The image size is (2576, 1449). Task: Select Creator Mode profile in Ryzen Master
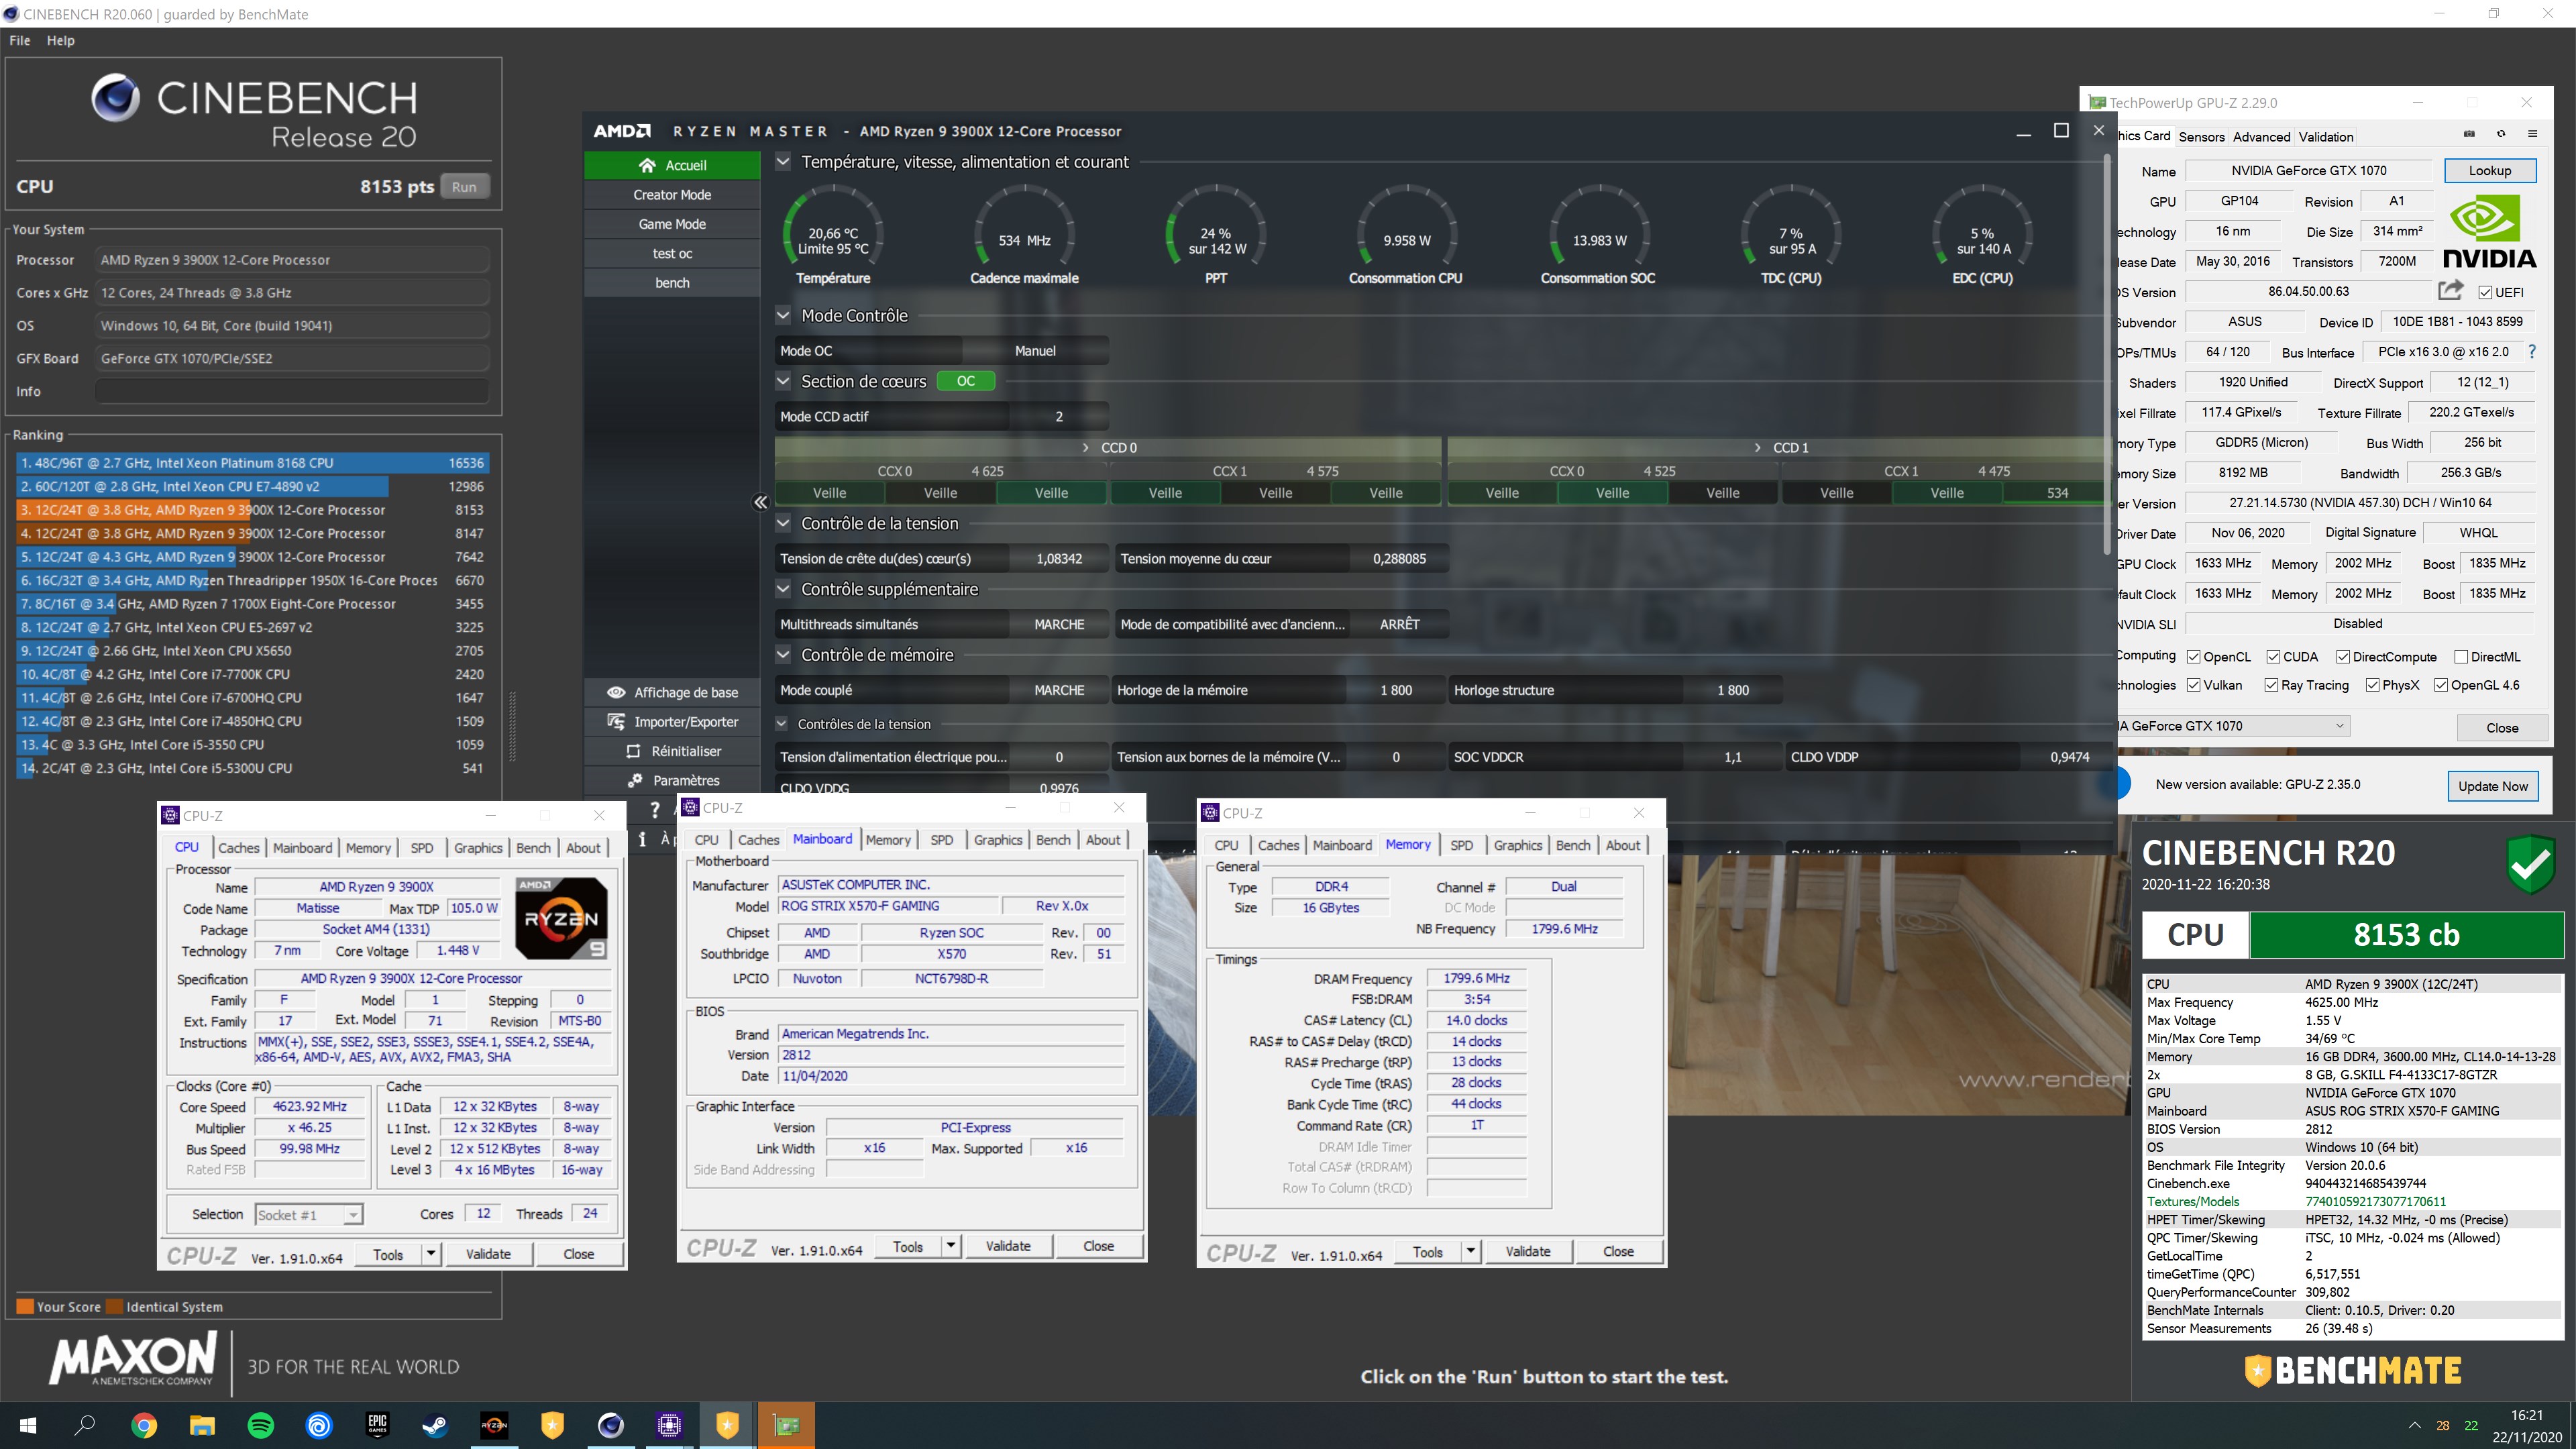(x=672, y=194)
